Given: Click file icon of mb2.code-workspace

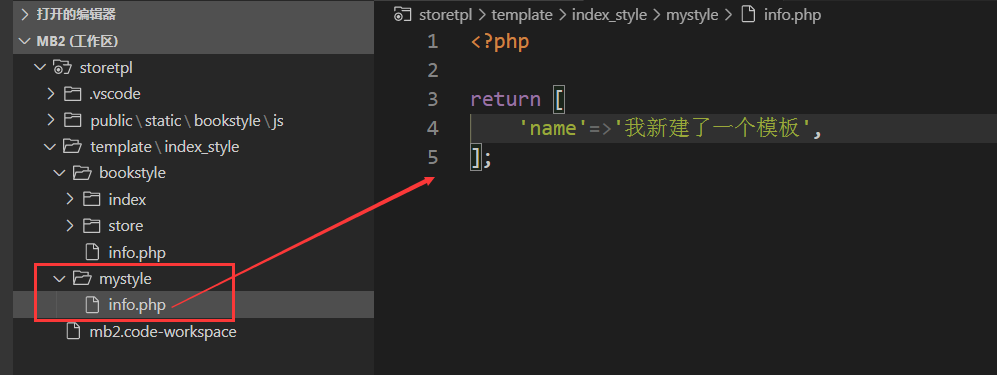Looking at the screenshot, I should click(x=74, y=332).
